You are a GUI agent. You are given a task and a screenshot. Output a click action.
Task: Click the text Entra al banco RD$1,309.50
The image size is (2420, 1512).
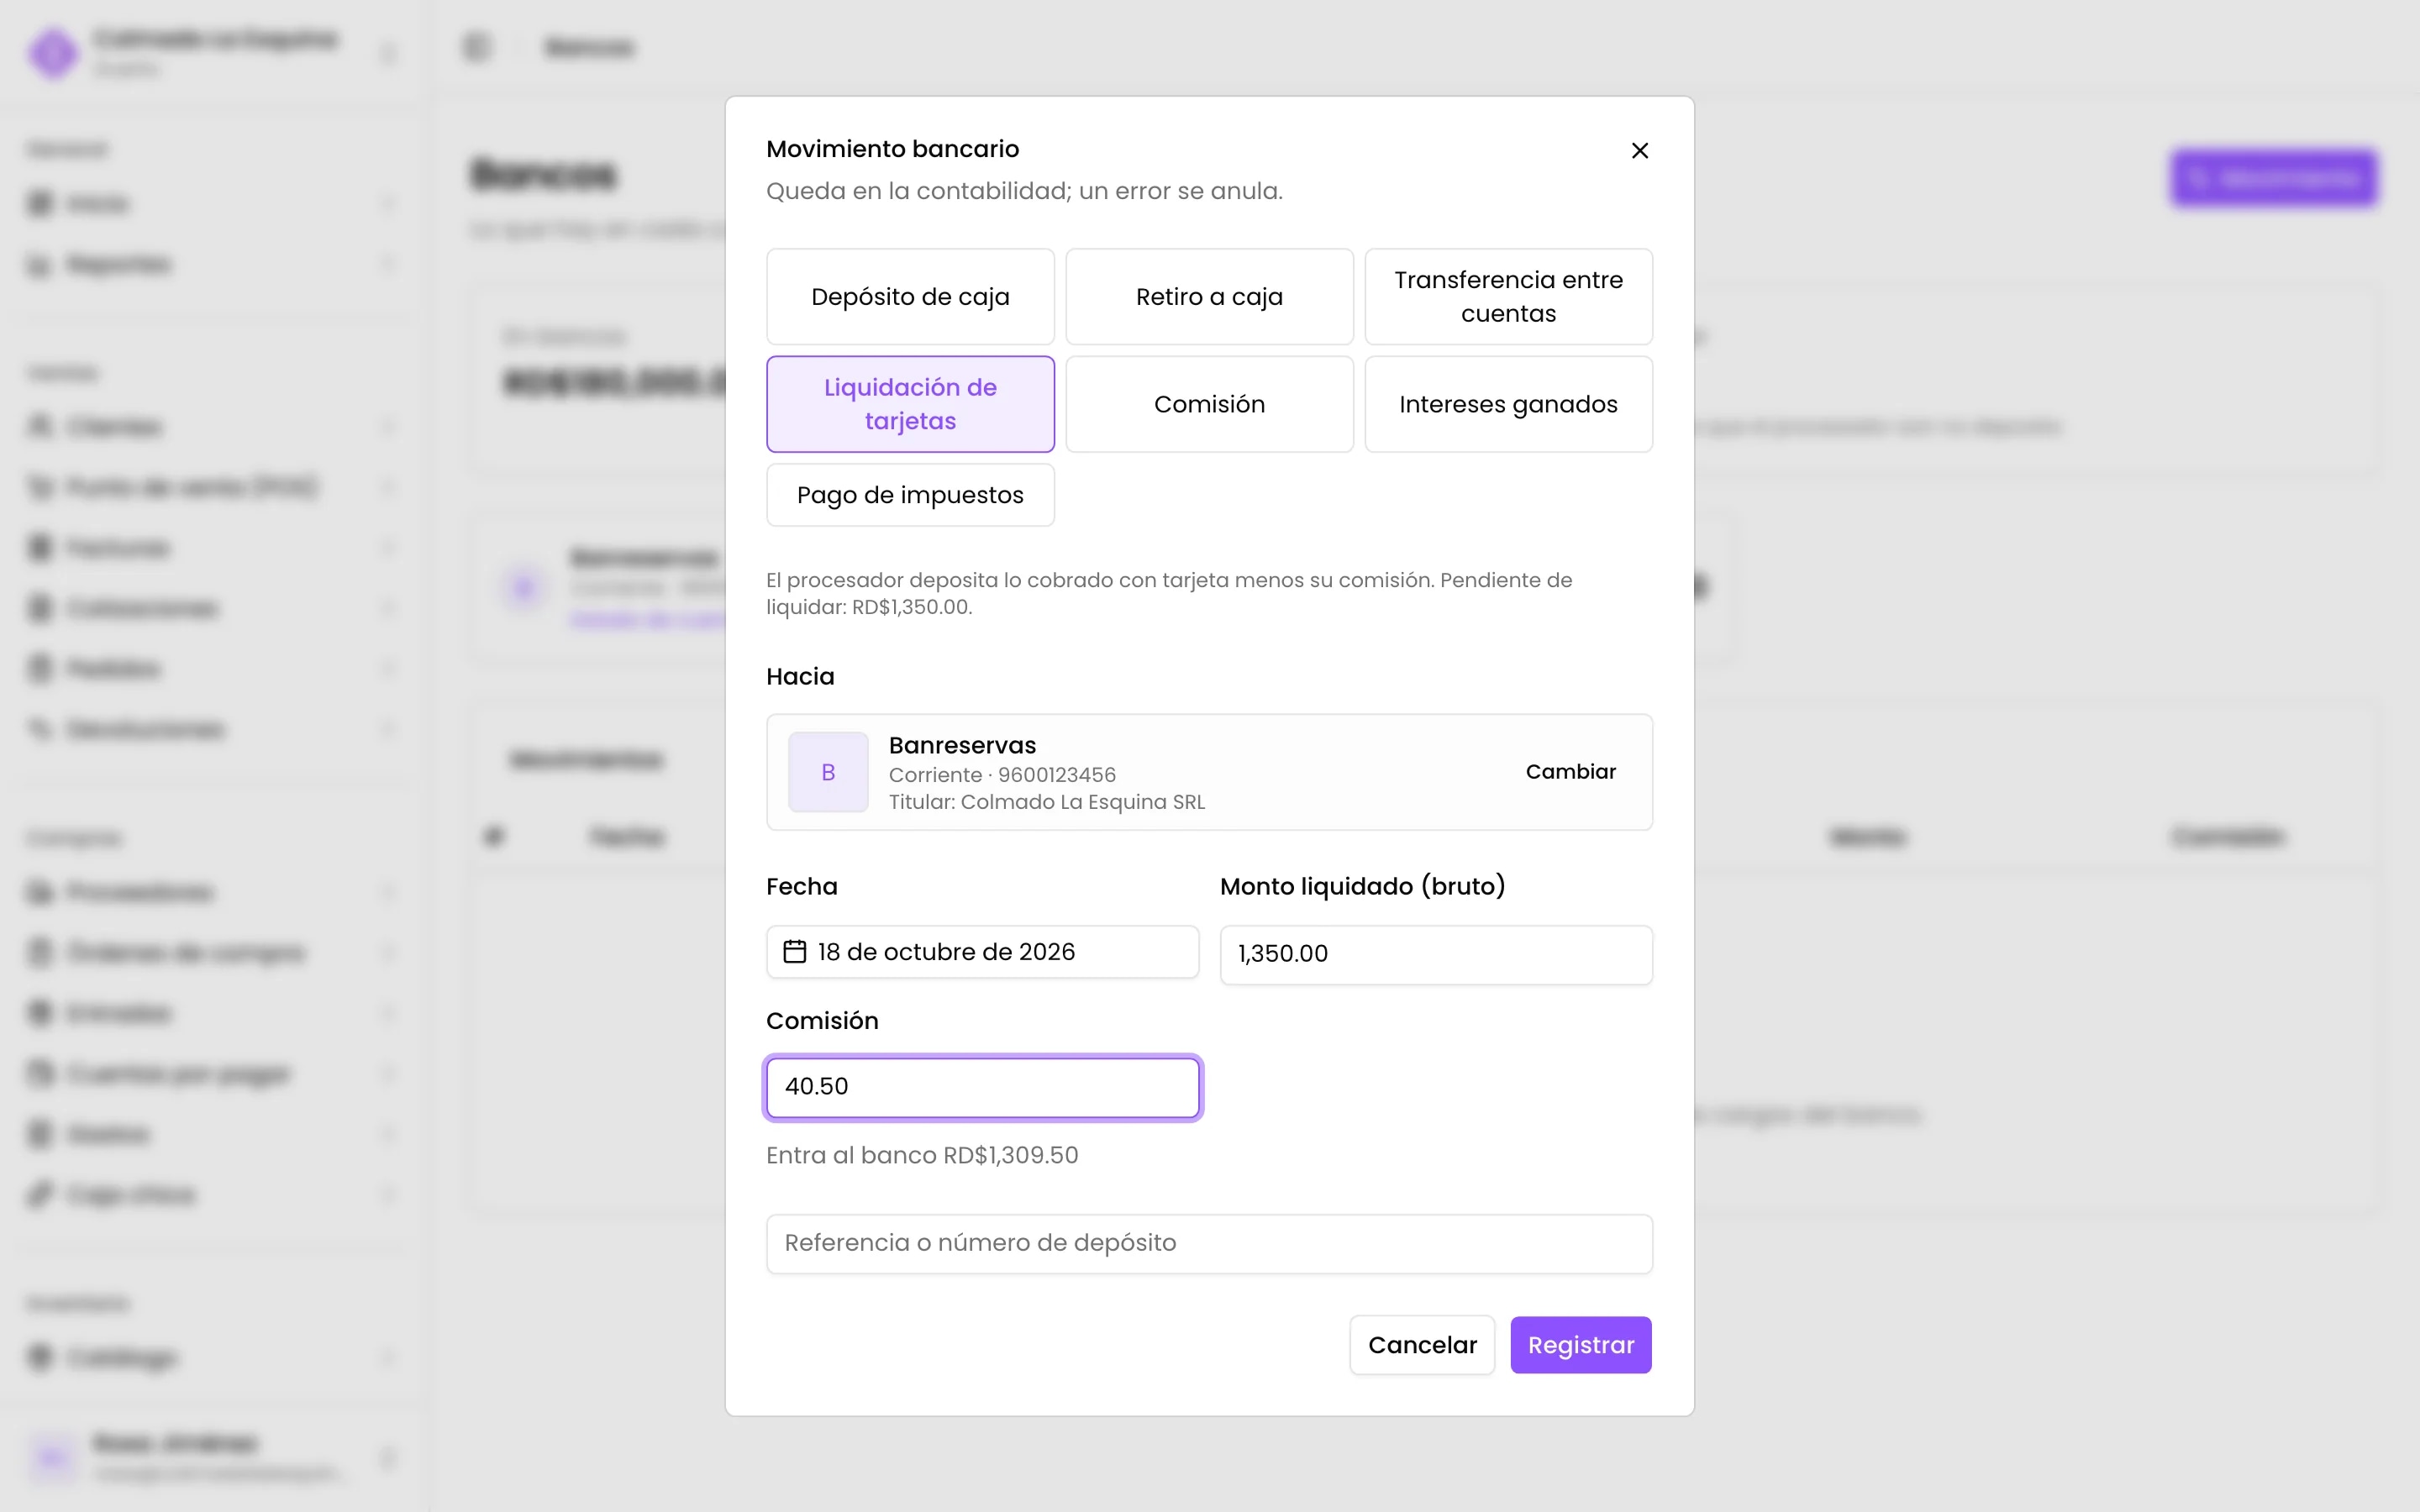click(921, 1155)
